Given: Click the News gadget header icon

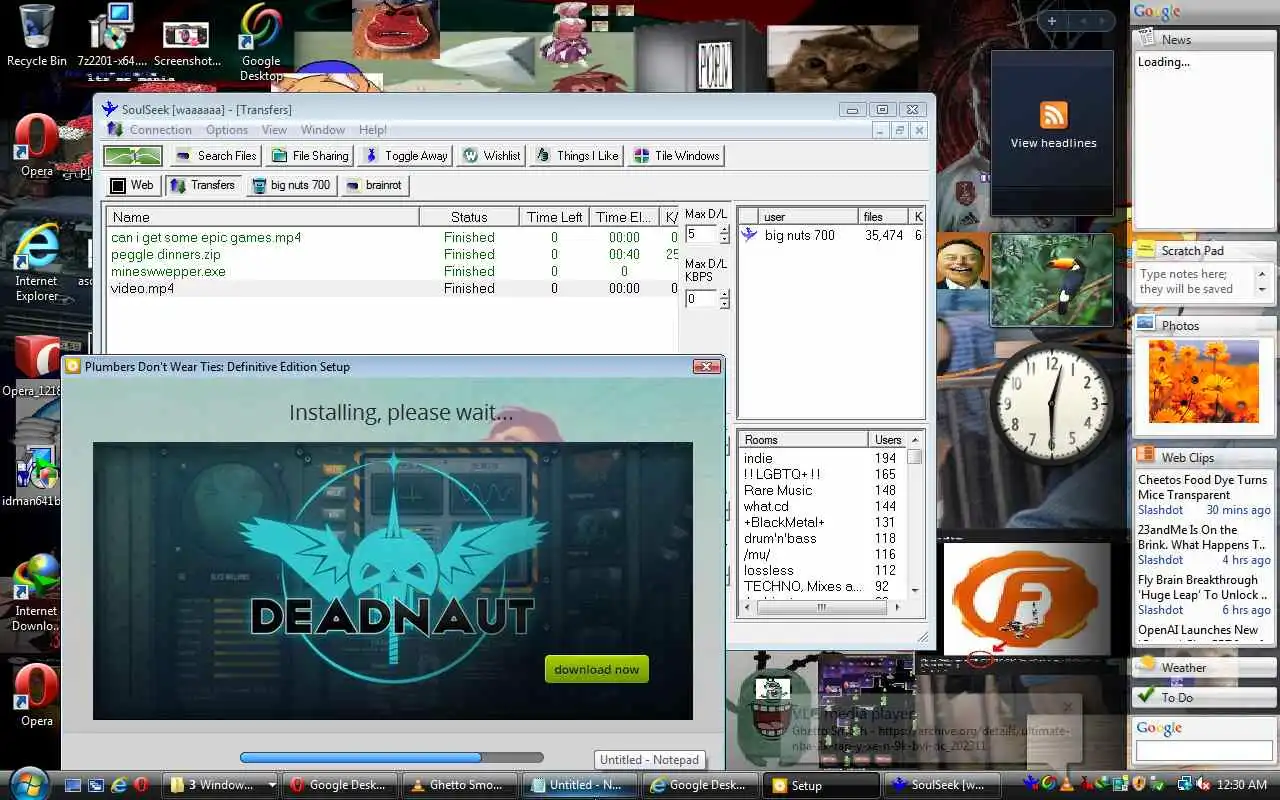Looking at the screenshot, I should pos(1147,39).
